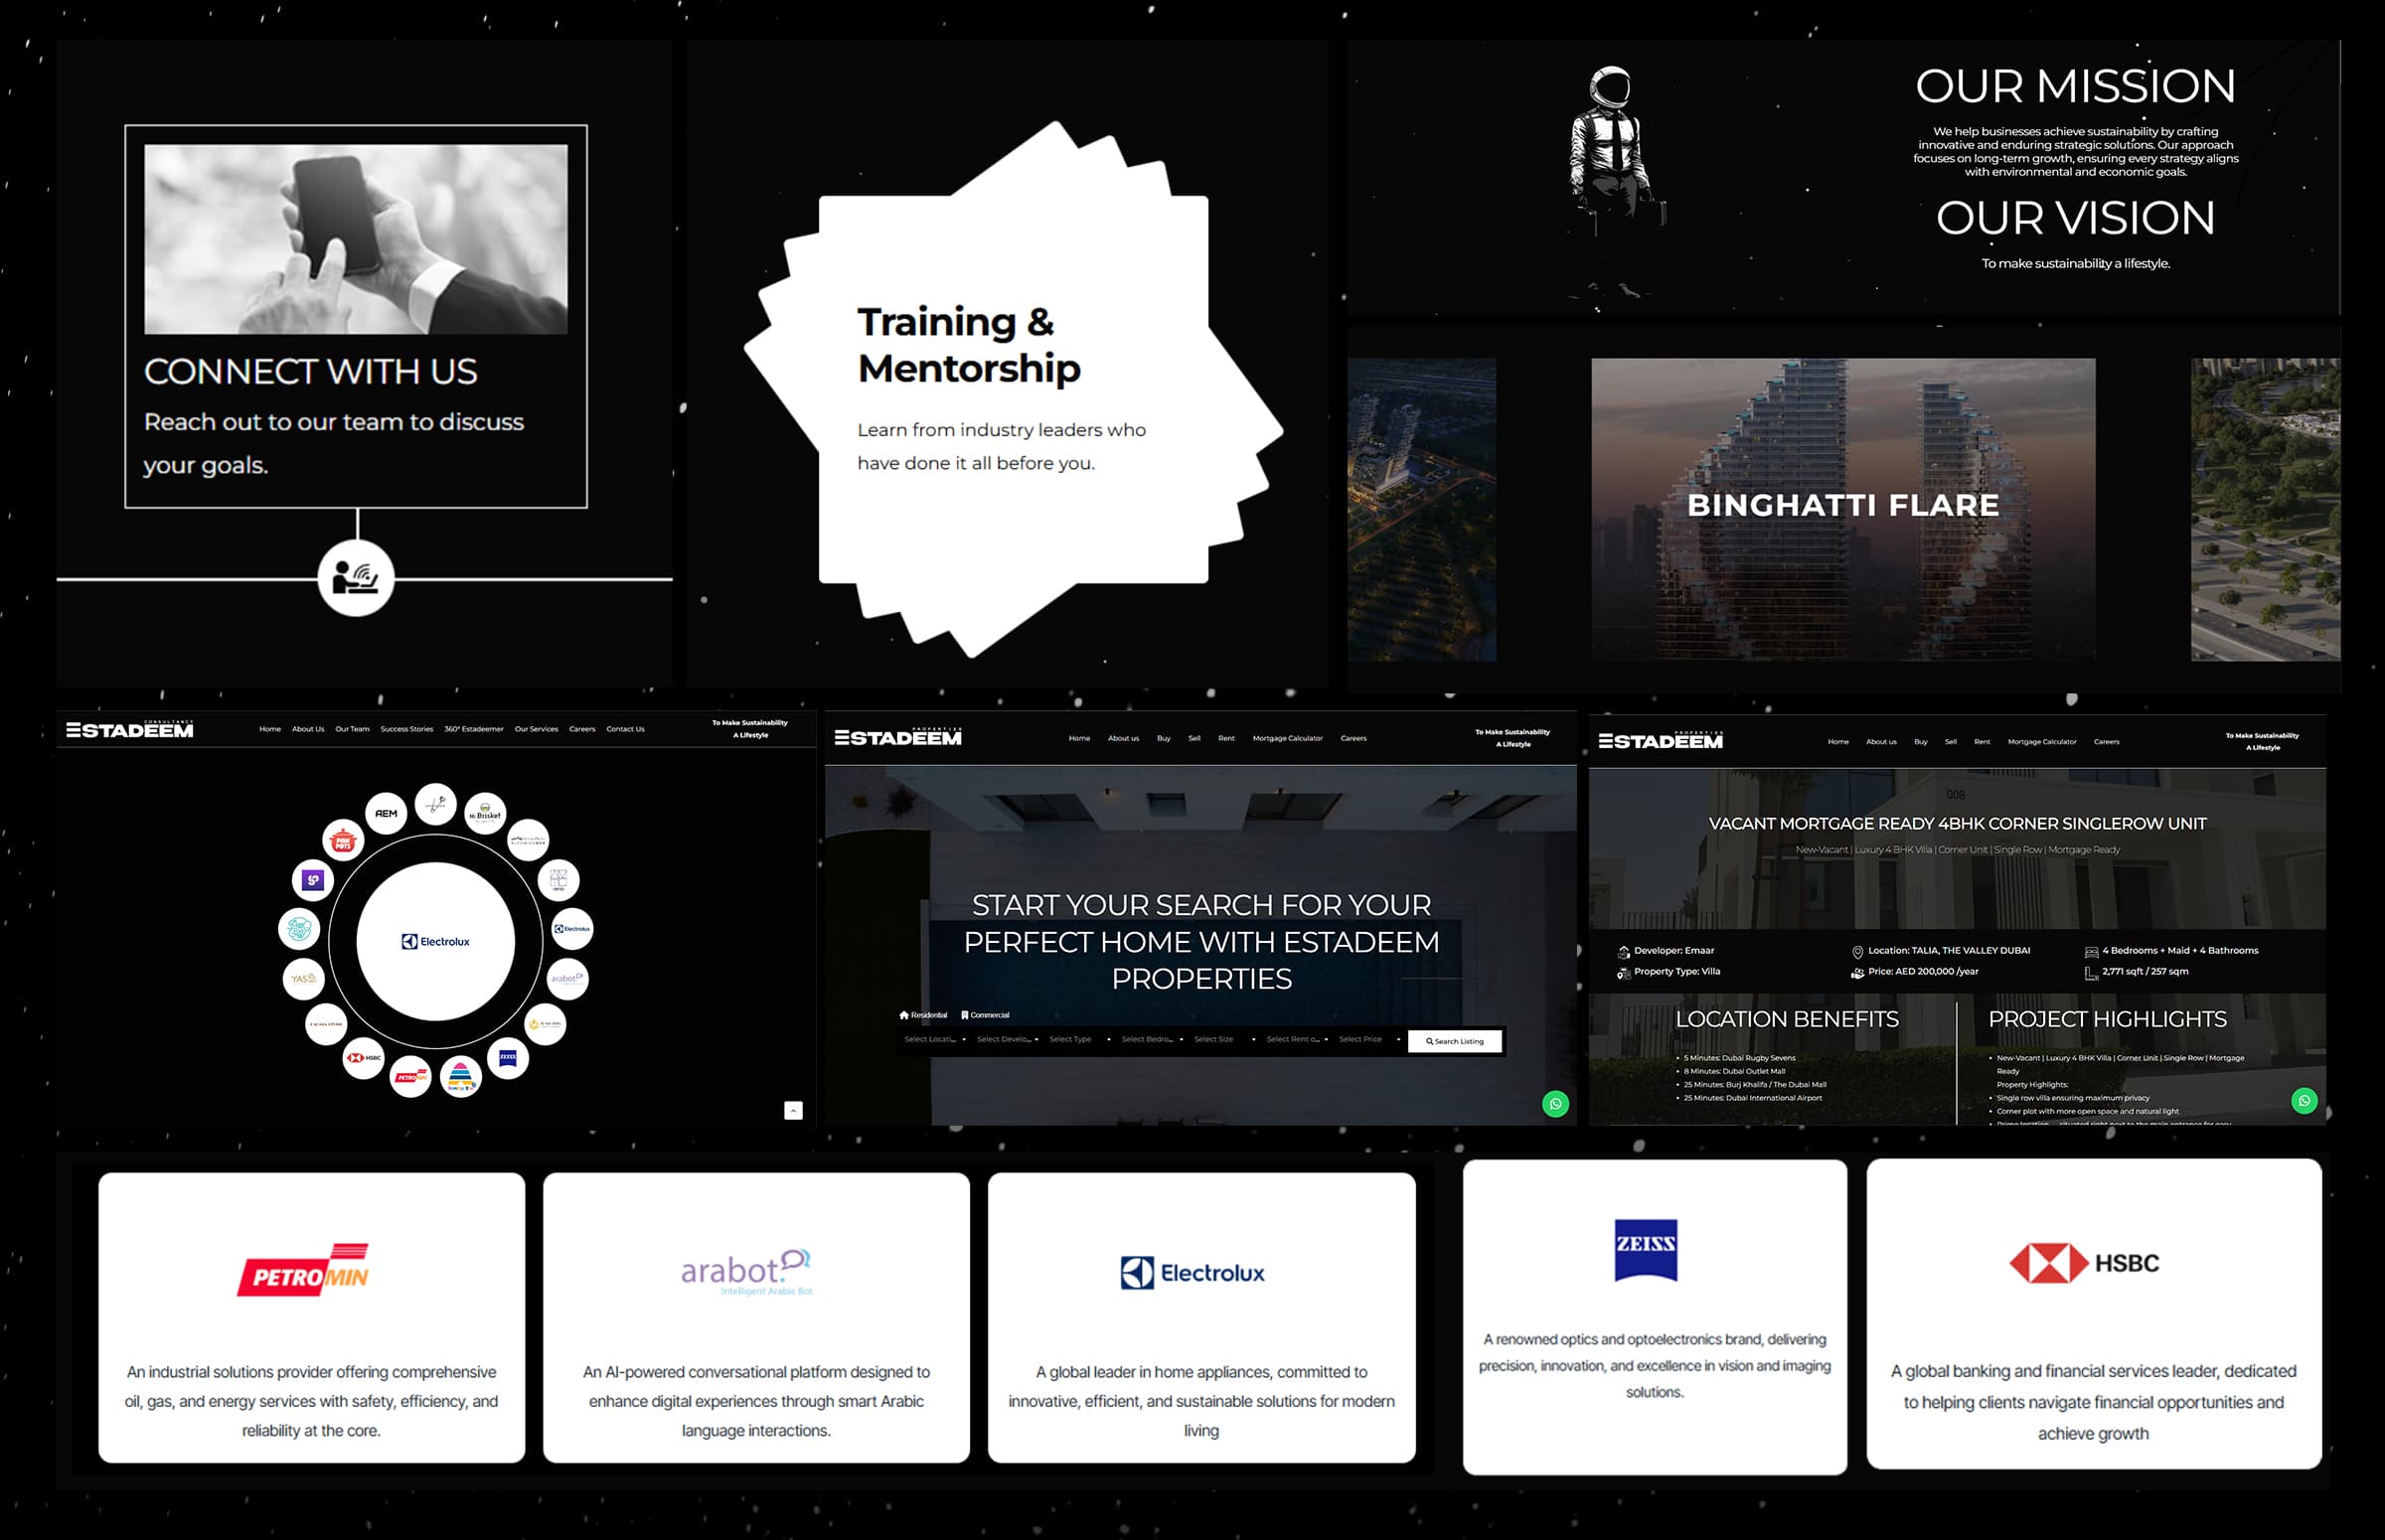This screenshot has width=2385, height=1540.
Task: Click the Estadeem Consultancy logo
Action: (130, 729)
